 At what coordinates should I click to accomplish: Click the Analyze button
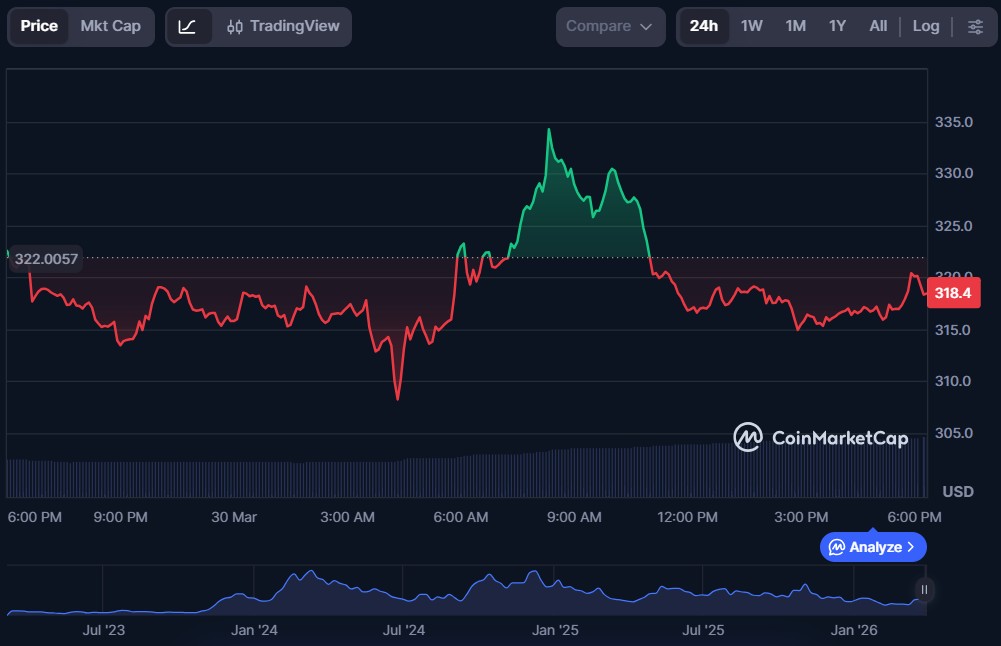click(872, 547)
